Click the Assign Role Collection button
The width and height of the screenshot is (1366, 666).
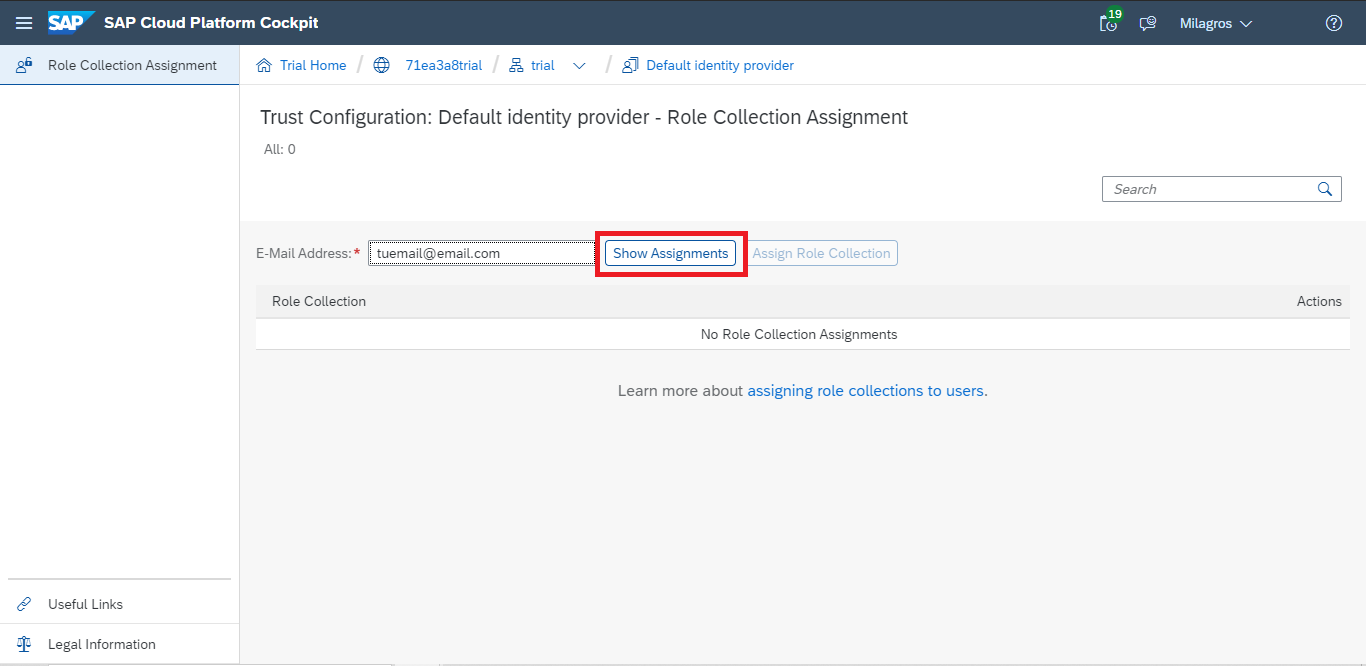click(x=821, y=253)
